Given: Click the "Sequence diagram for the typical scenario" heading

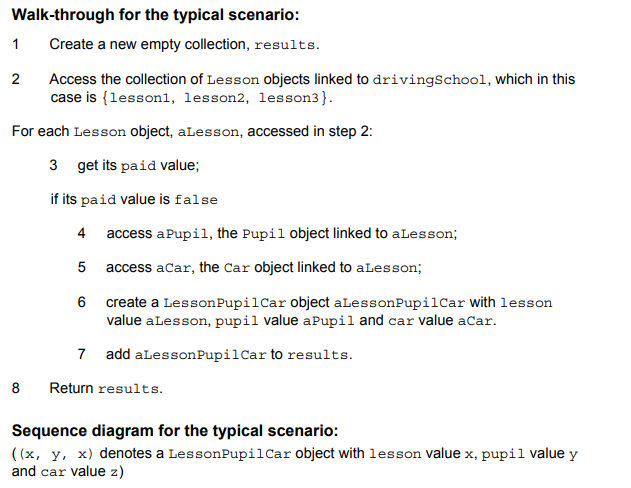Looking at the screenshot, I should pyautogui.click(x=175, y=432).
